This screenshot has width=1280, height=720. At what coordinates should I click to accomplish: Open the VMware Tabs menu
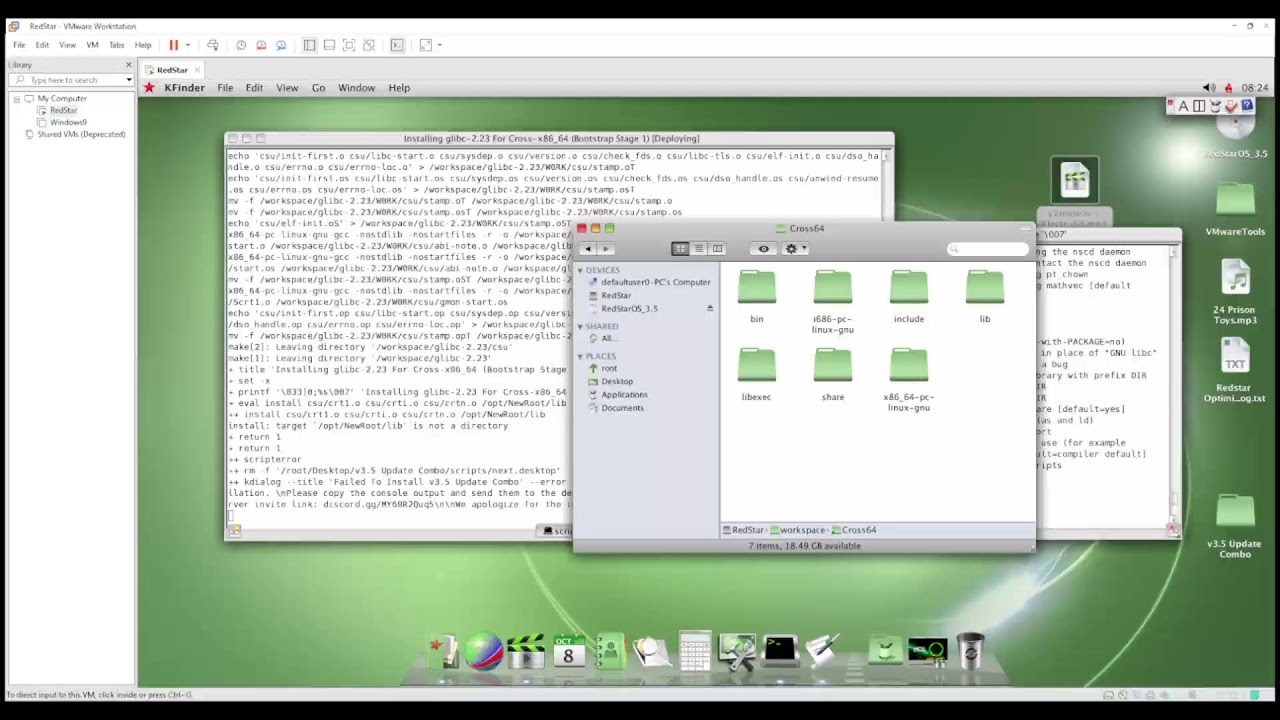(x=117, y=45)
